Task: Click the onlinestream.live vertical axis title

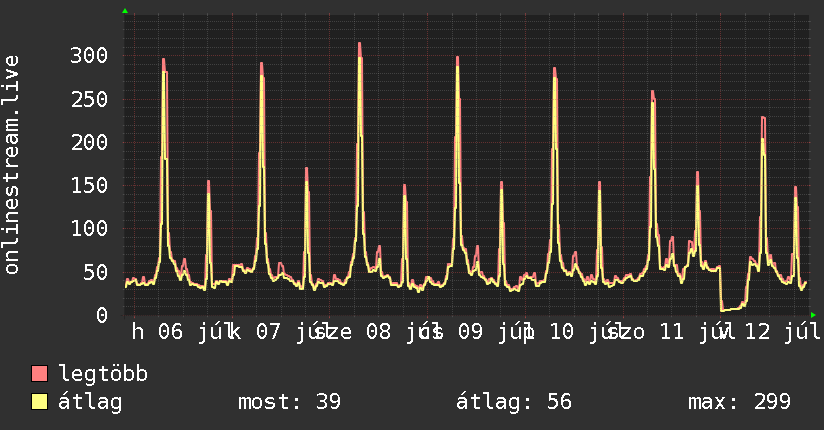Action: click(x=12, y=165)
